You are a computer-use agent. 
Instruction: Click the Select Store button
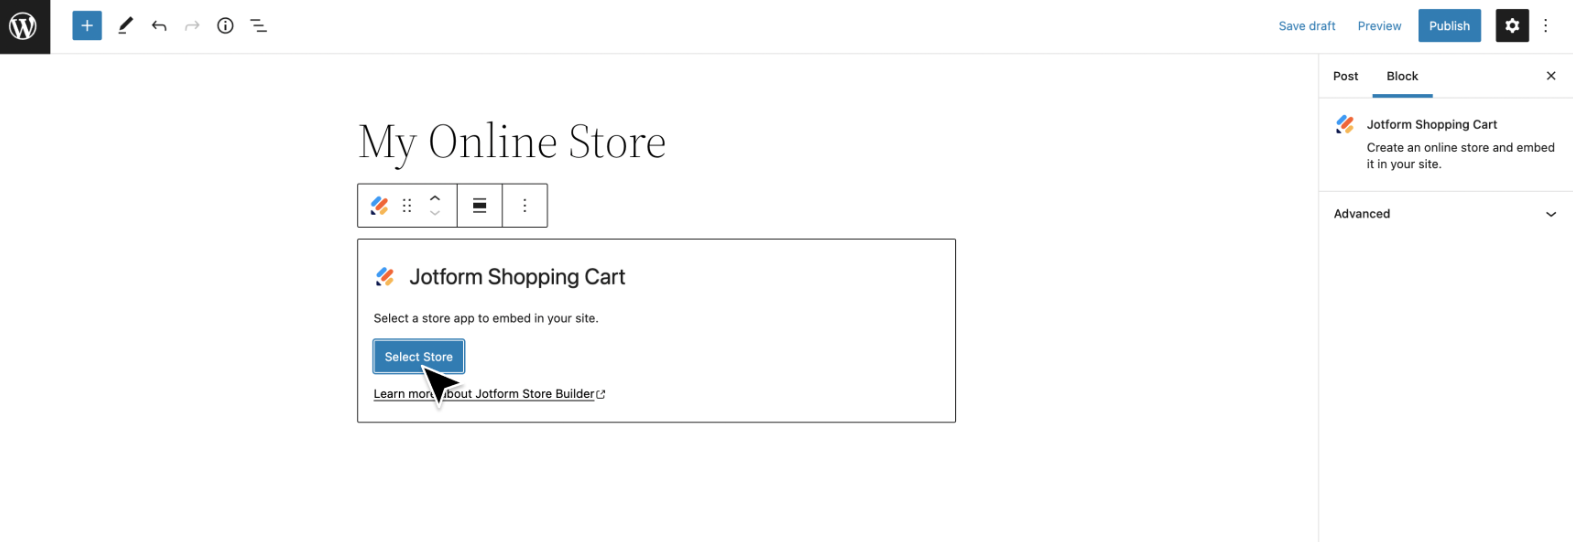coord(418,357)
